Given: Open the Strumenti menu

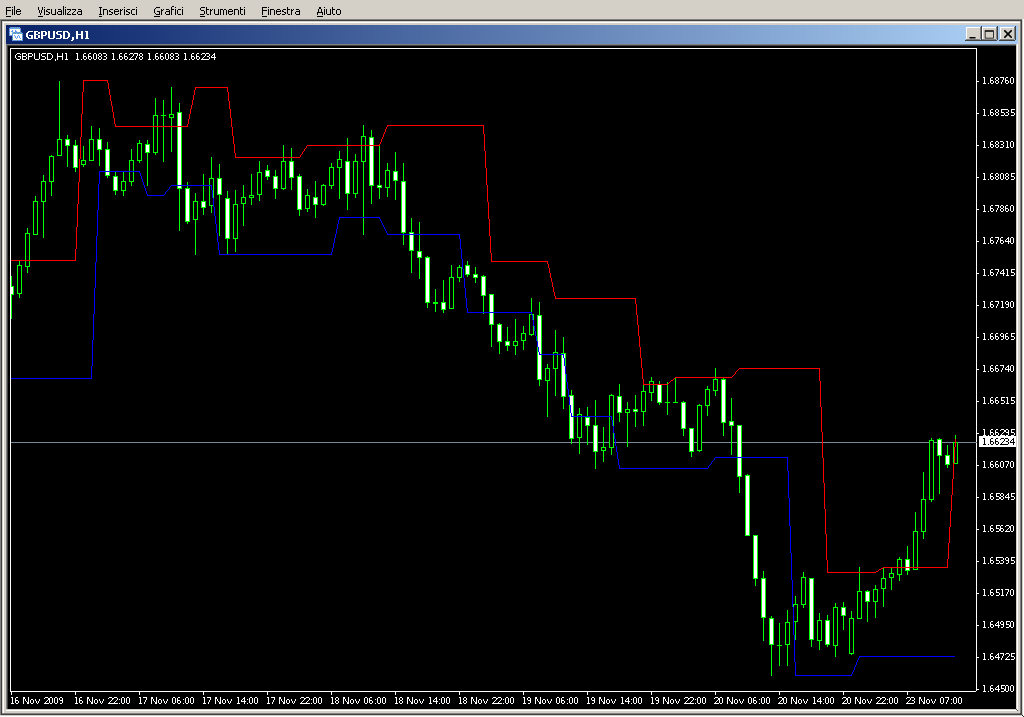Looking at the screenshot, I should (x=222, y=11).
